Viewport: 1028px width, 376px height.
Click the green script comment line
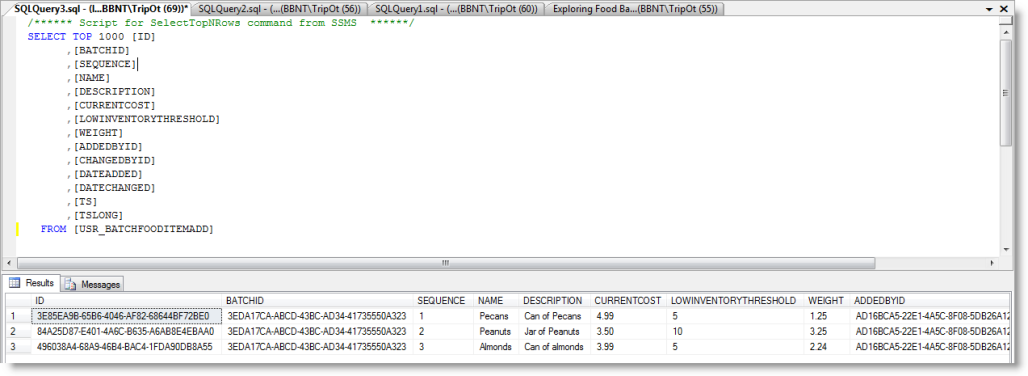(221, 23)
